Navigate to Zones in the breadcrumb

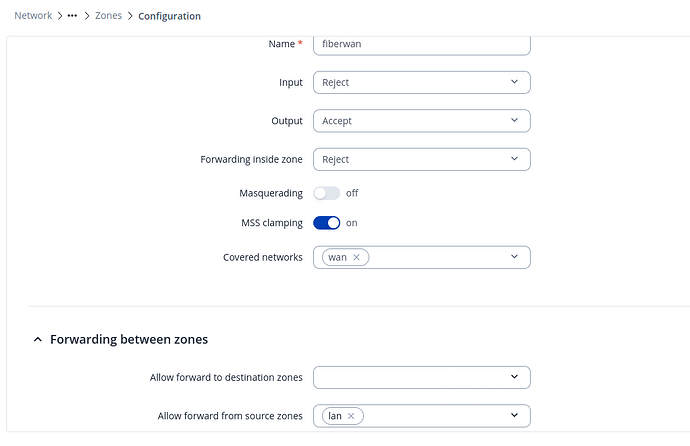(x=109, y=16)
